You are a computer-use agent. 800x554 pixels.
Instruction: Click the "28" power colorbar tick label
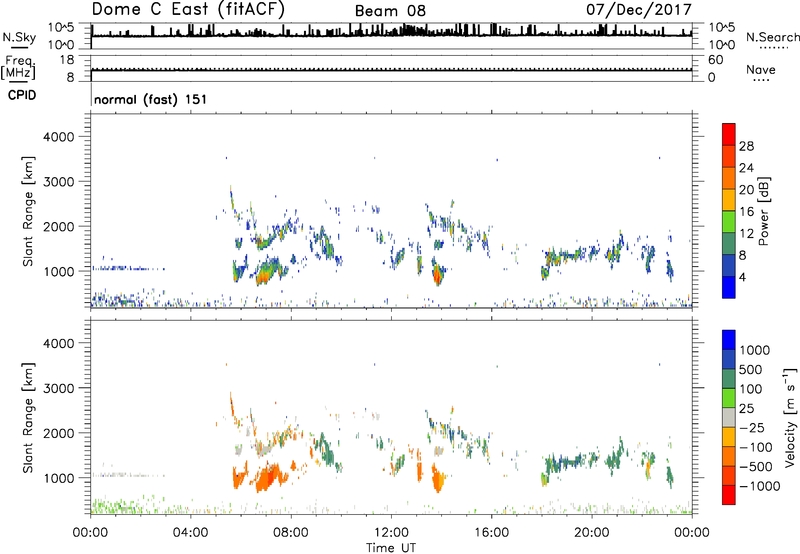click(x=746, y=146)
